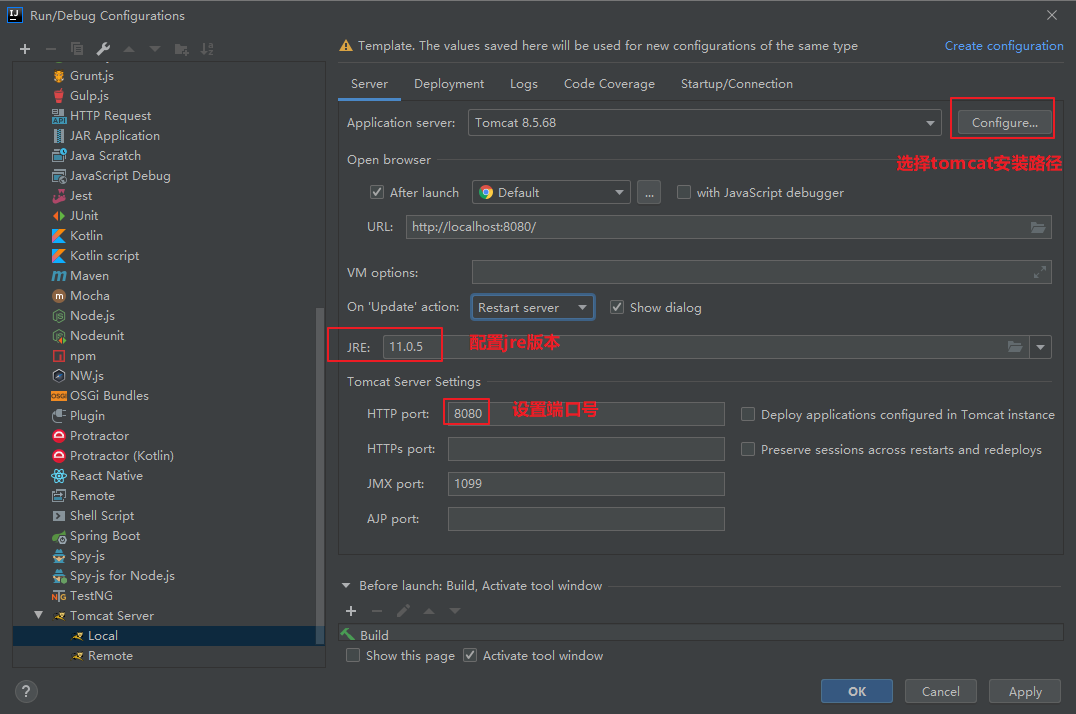Click the JRE browse folder icon
Viewport: 1076px width, 714px height.
pyautogui.click(x=1015, y=347)
